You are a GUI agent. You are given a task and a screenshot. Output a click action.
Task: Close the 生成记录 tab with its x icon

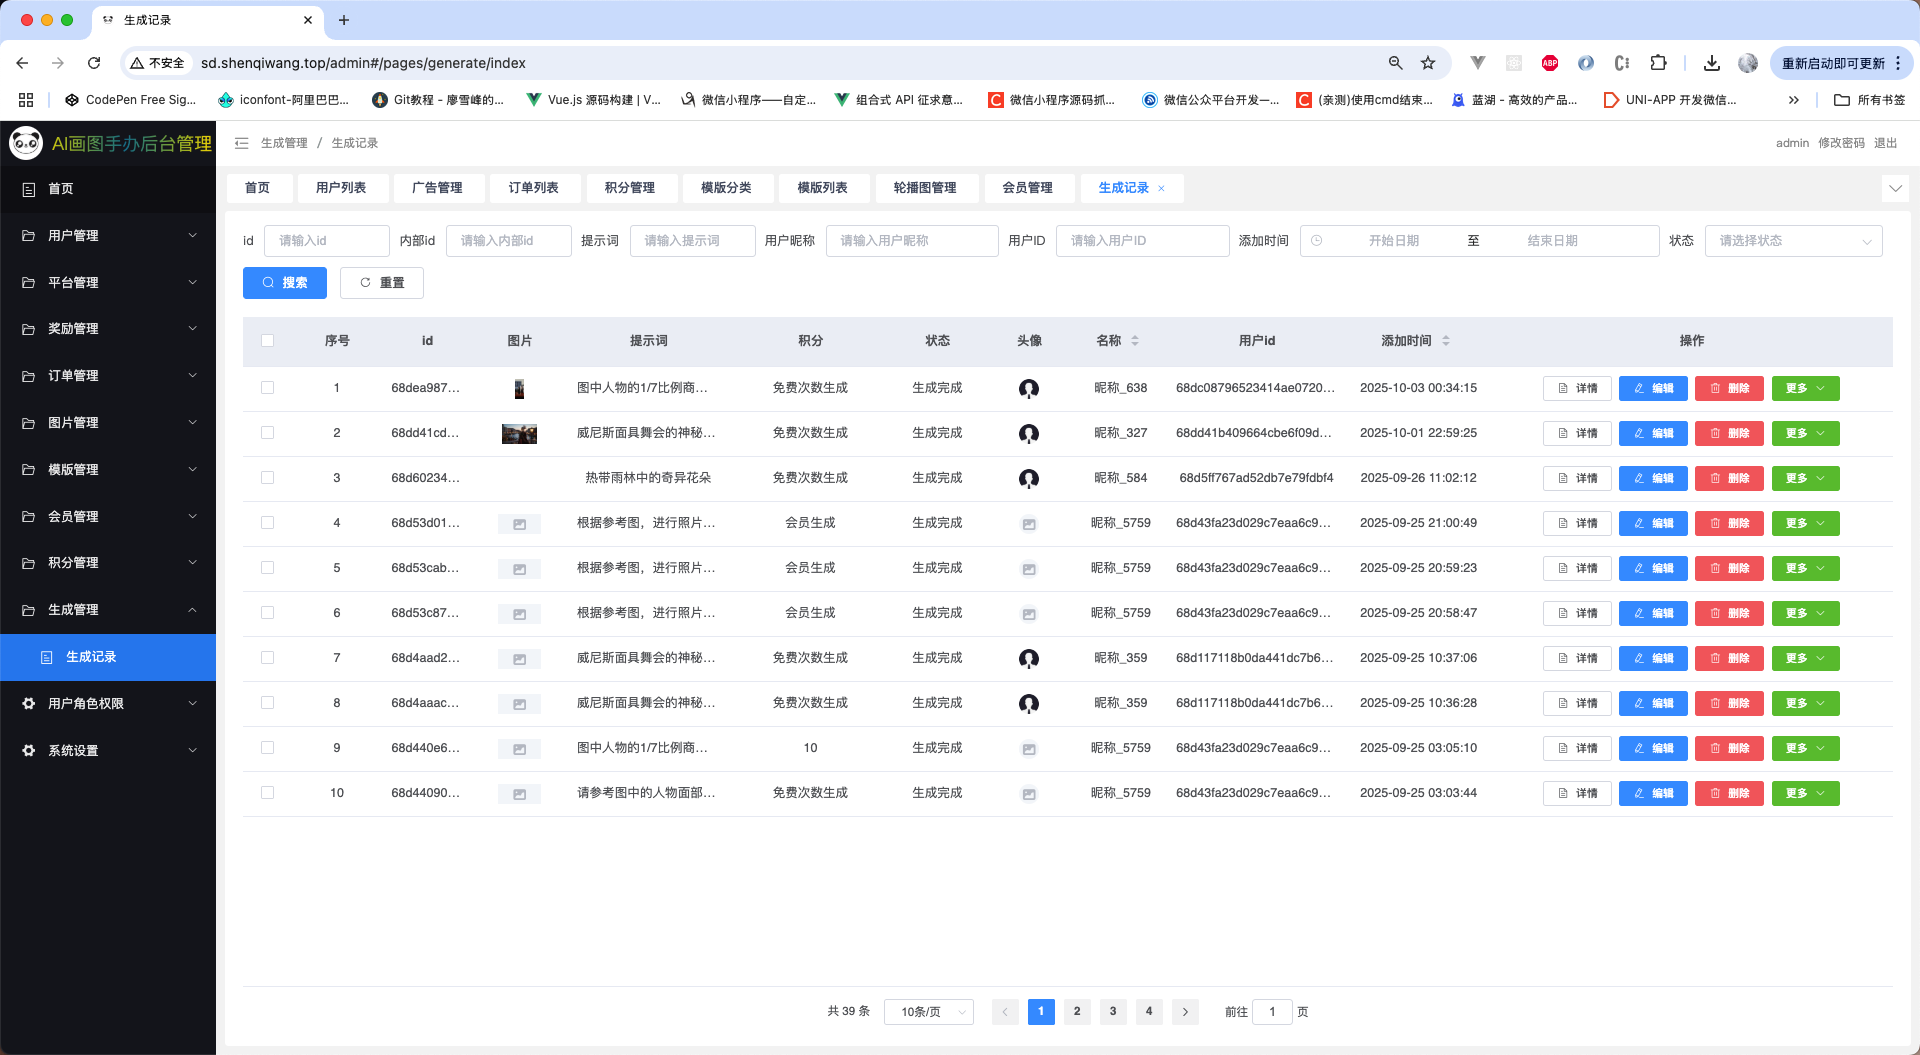click(1161, 188)
